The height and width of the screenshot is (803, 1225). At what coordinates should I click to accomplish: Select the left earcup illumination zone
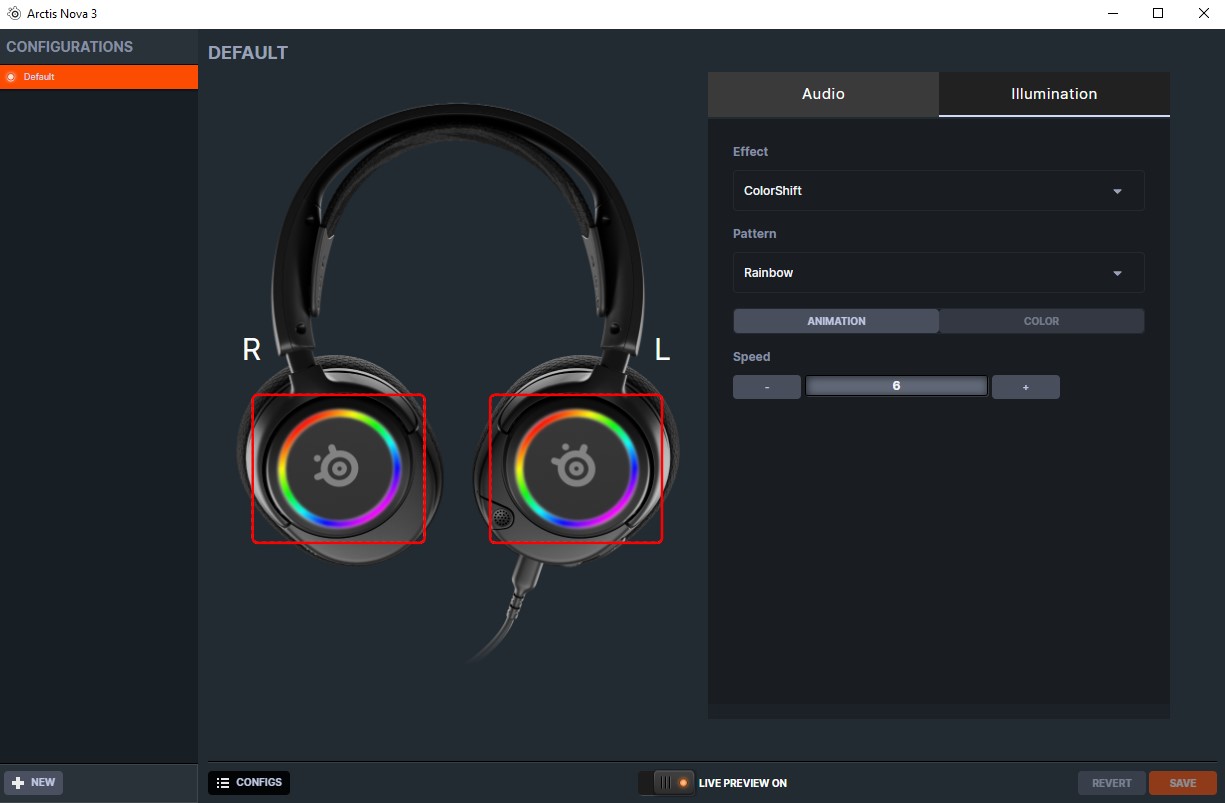tap(576, 468)
